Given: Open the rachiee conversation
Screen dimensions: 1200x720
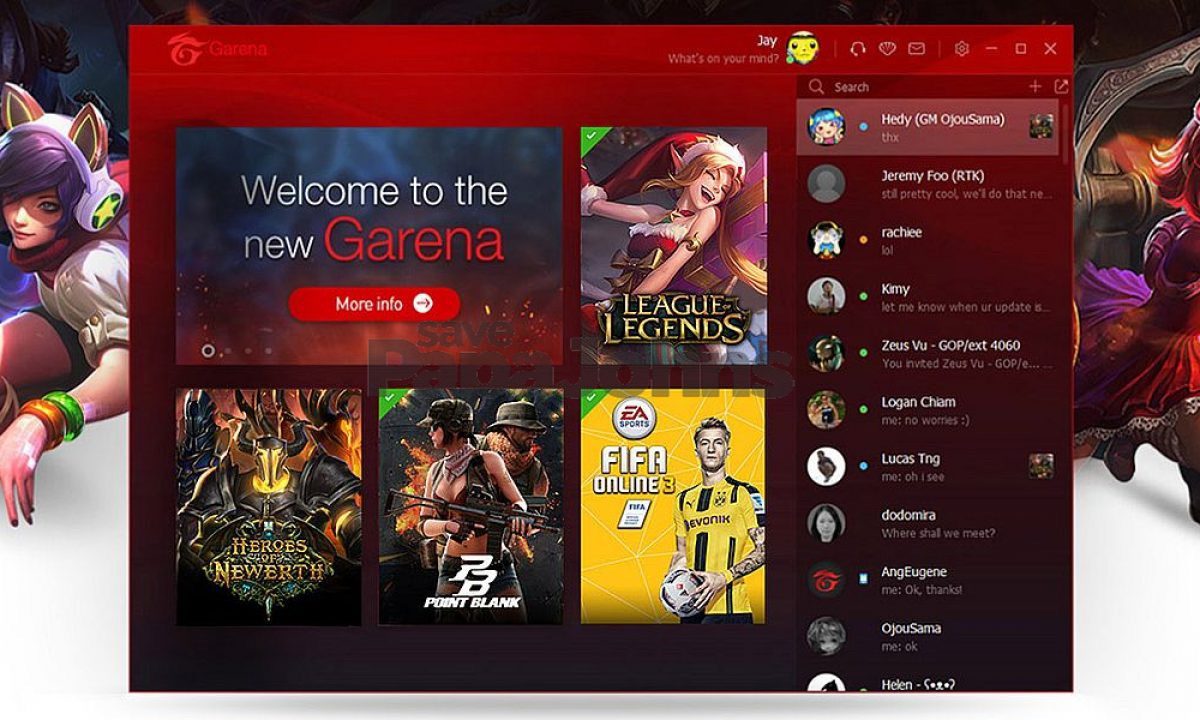Looking at the screenshot, I should coord(929,240).
